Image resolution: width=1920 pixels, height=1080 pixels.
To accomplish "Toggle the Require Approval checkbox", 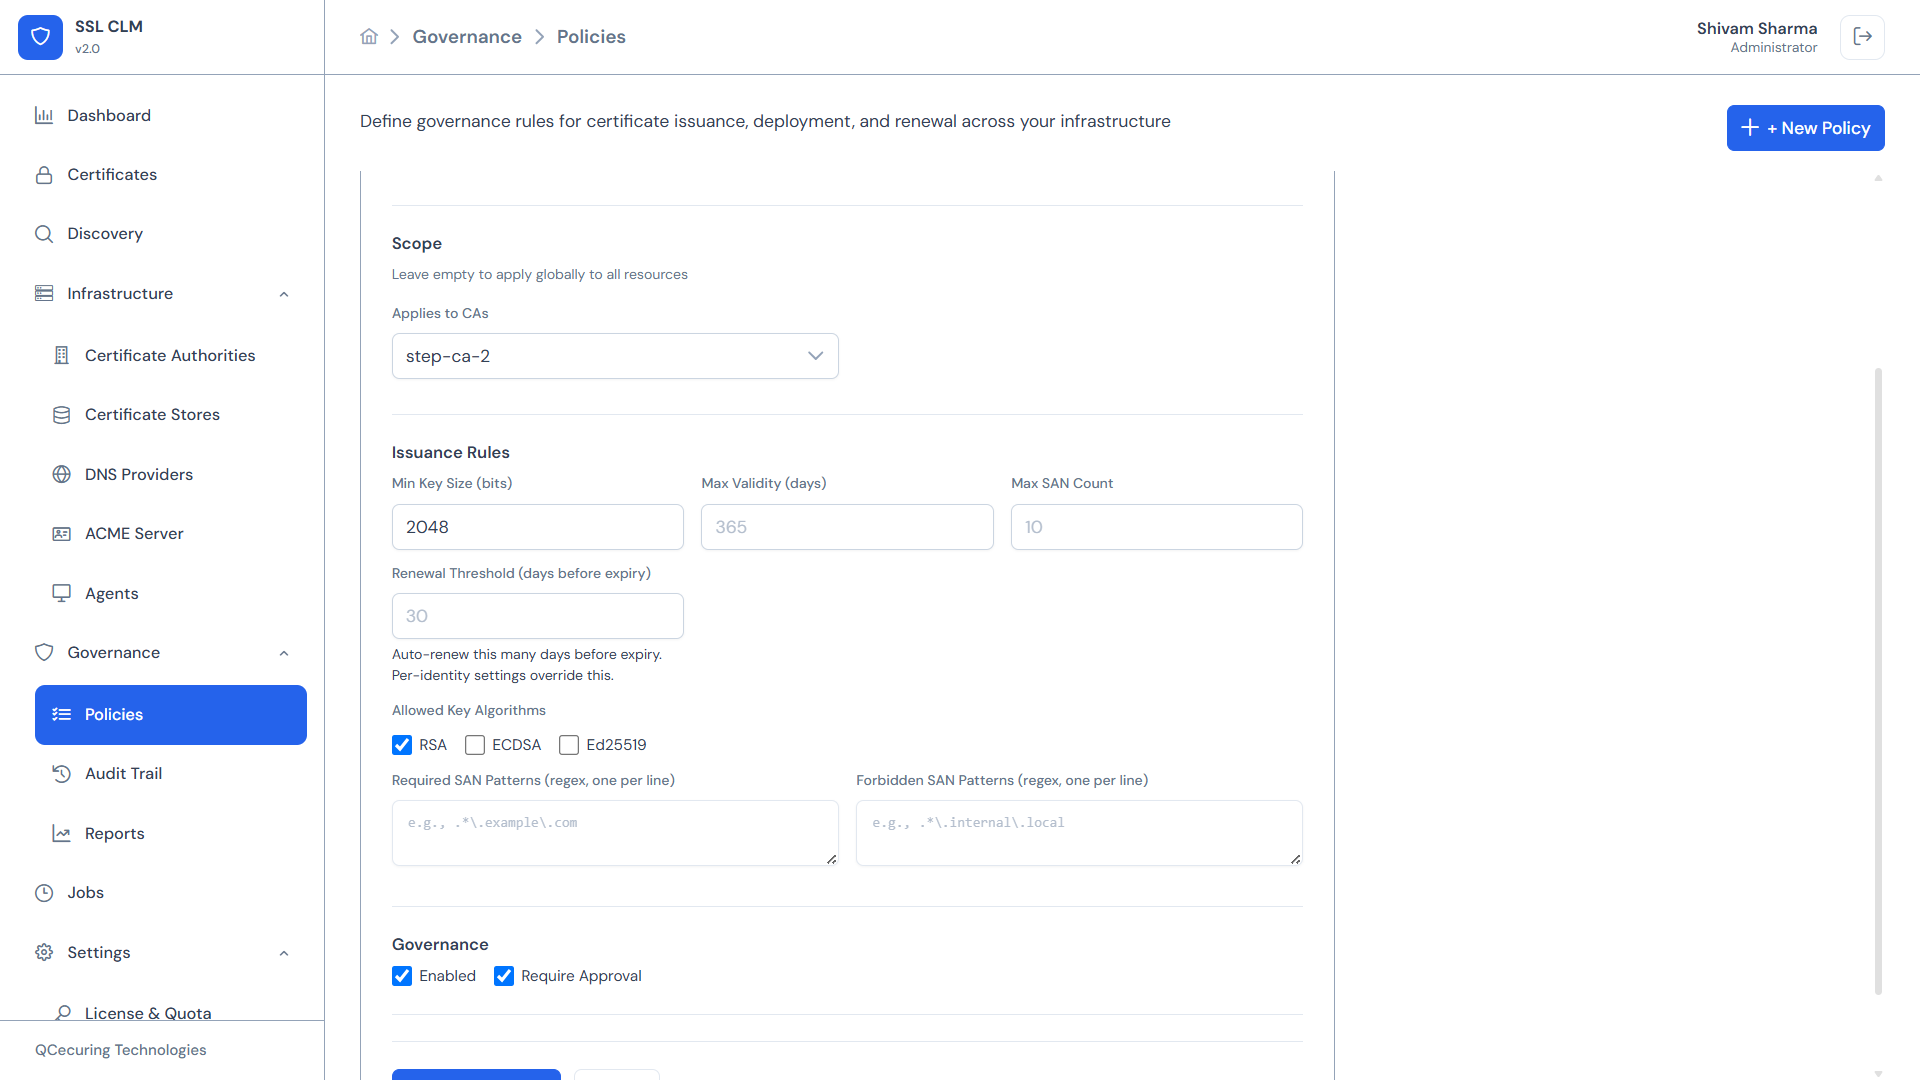I will (x=504, y=976).
